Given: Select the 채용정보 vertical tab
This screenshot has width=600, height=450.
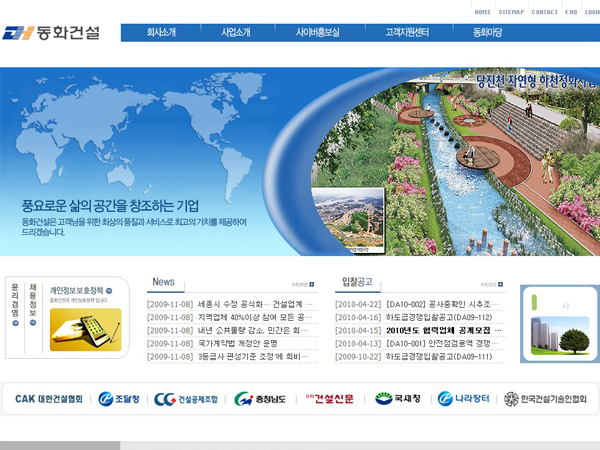Looking at the screenshot, I should click(x=33, y=315).
